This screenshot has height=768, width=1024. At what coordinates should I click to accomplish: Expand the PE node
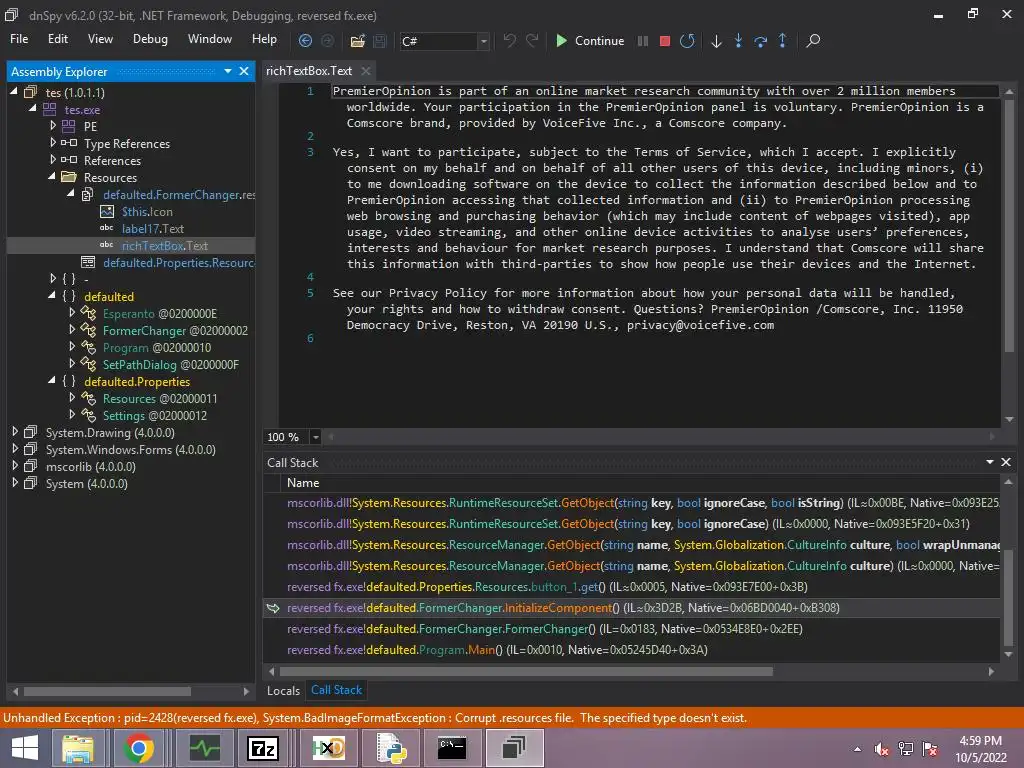(53, 125)
